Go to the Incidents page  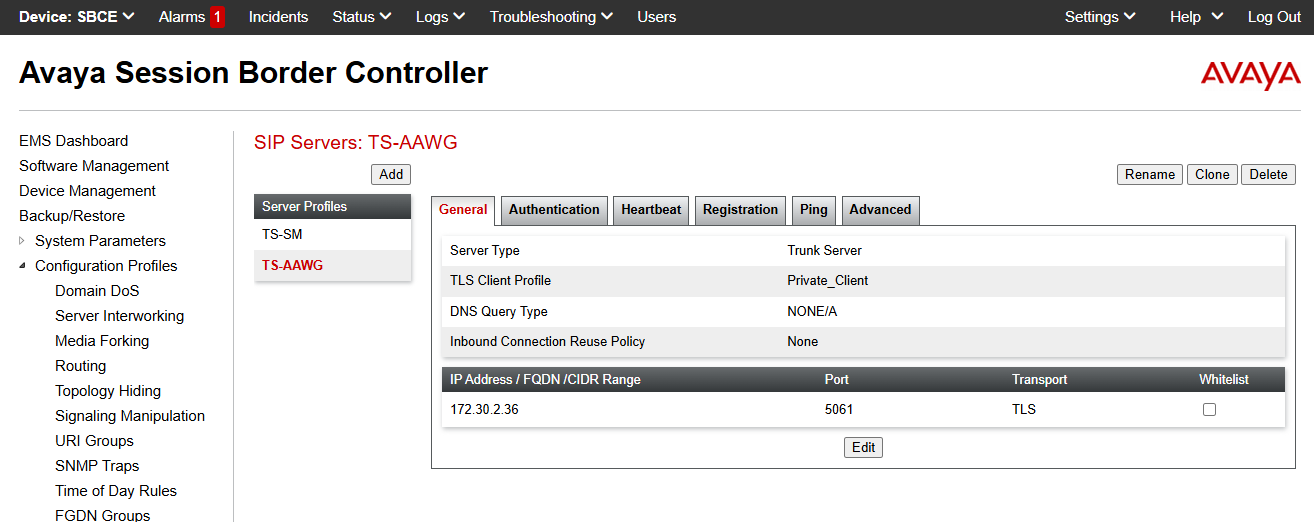[x=278, y=17]
